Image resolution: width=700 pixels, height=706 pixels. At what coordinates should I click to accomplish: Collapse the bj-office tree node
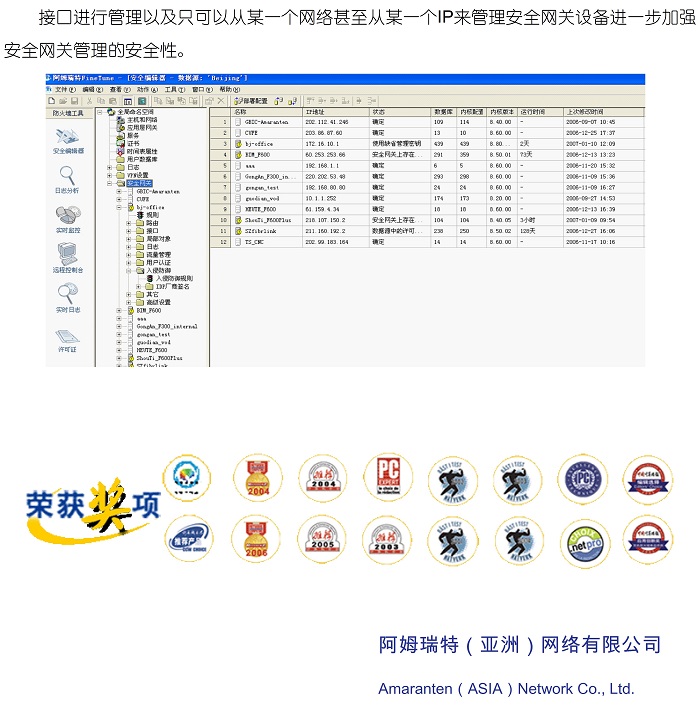tap(119, 207)
